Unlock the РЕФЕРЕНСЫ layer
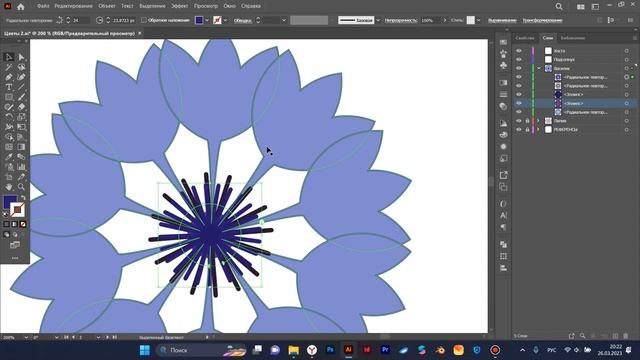This screenshot has height=360, width=640. [527, 130]
